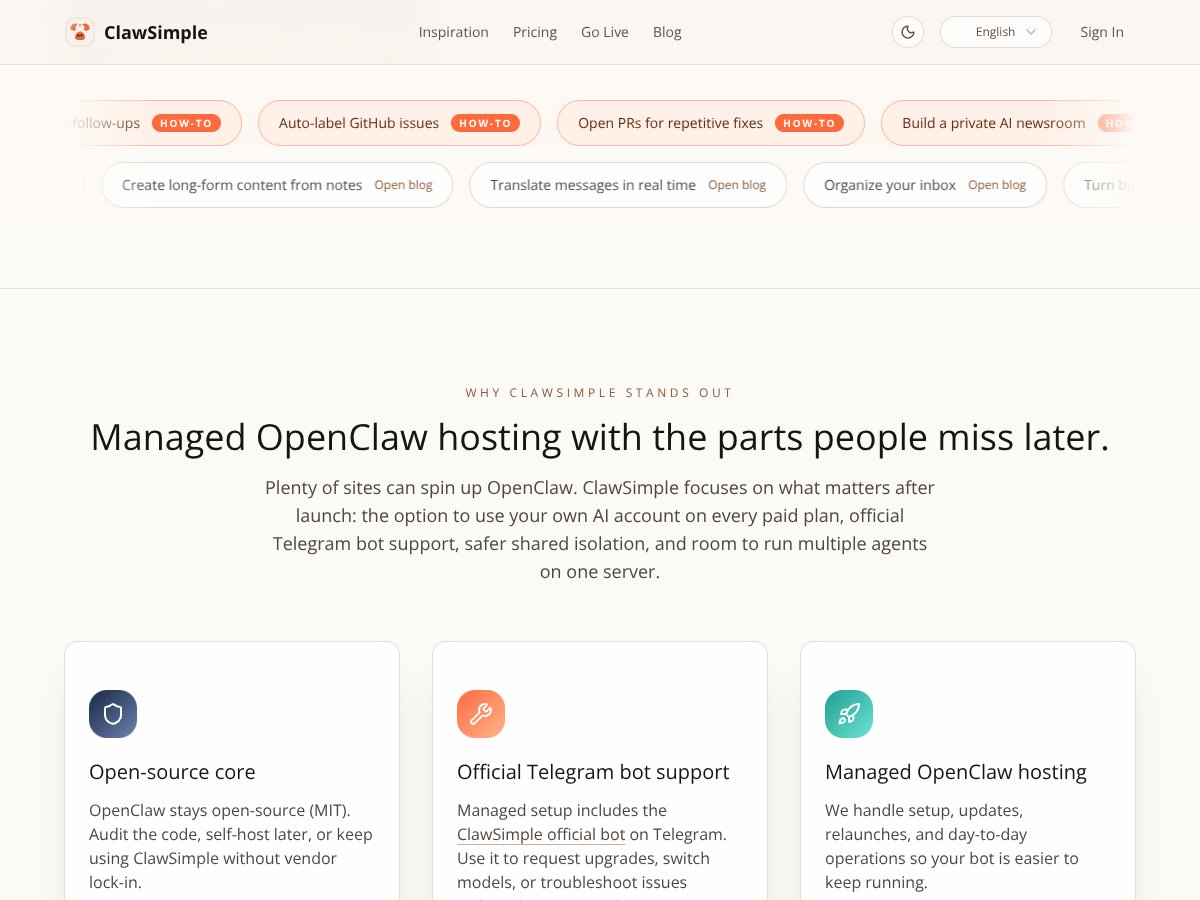This screenshot has height=900, width=1200.
Task: Click the WHY CLAWSIMPLE STANDS OUT label
Action: [x=600, y=393]
